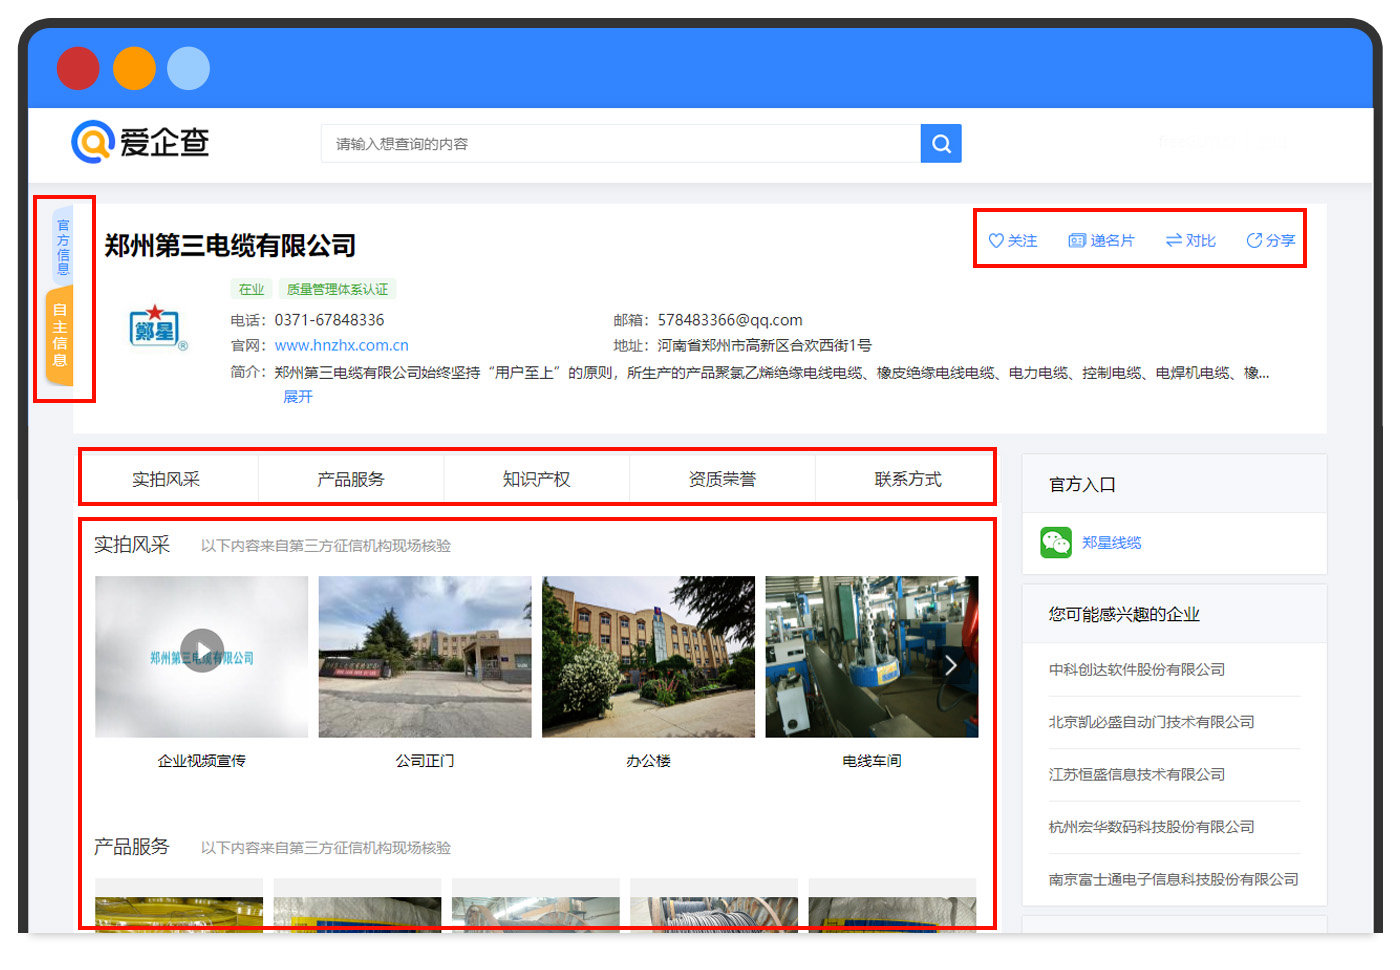Open the 电线车间 photo
This screenshot has height=970, width=1400.
(x=872, y=657)
